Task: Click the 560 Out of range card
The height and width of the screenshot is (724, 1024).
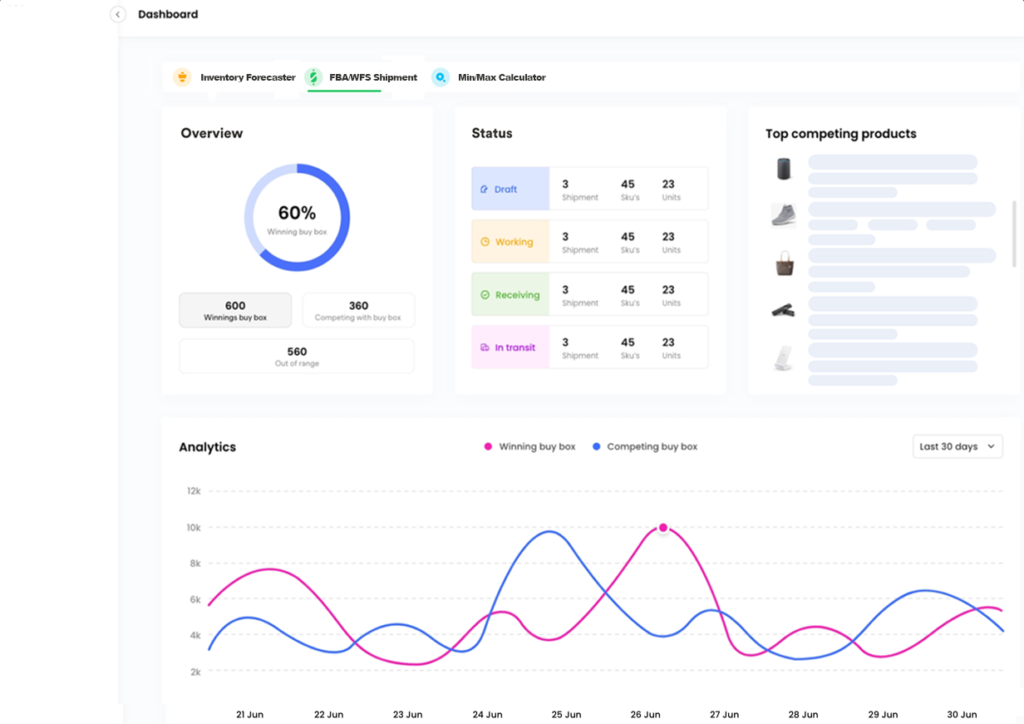Action: (296, 356)
